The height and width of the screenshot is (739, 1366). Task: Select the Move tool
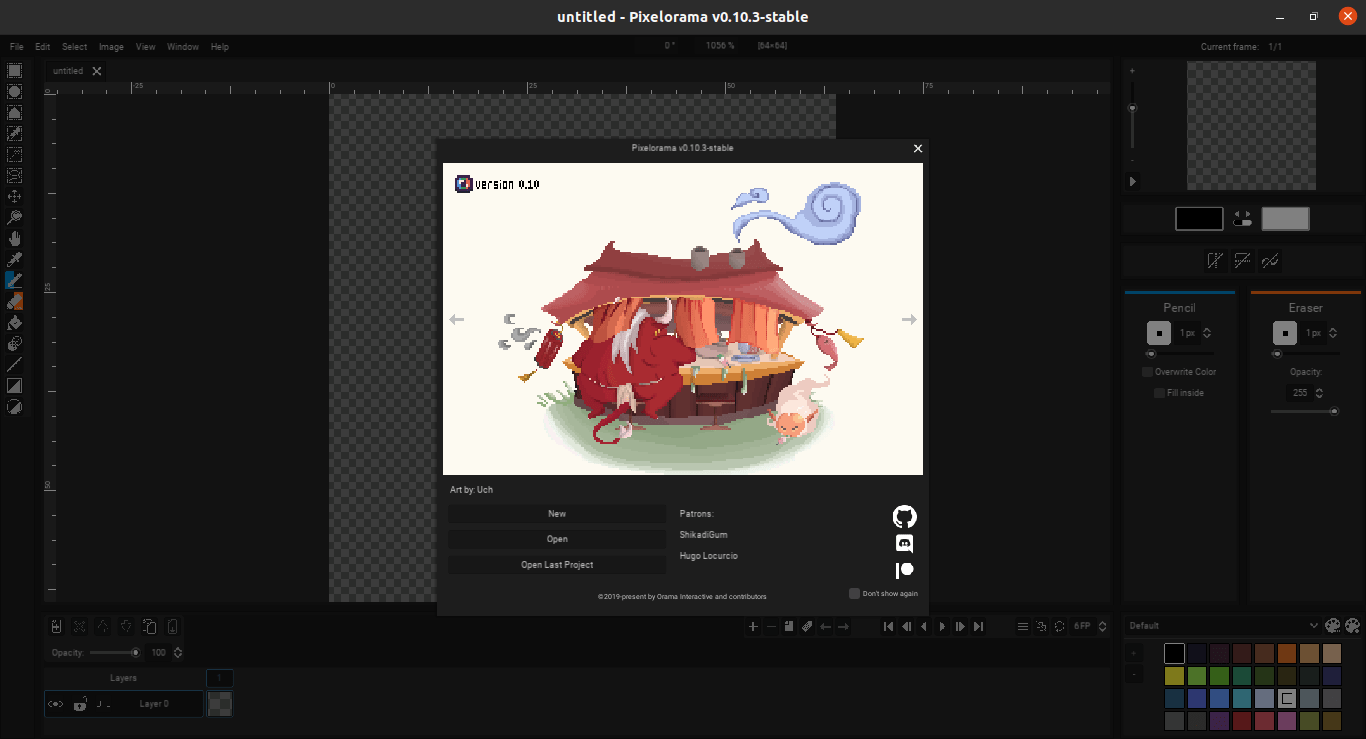(15, 196)
